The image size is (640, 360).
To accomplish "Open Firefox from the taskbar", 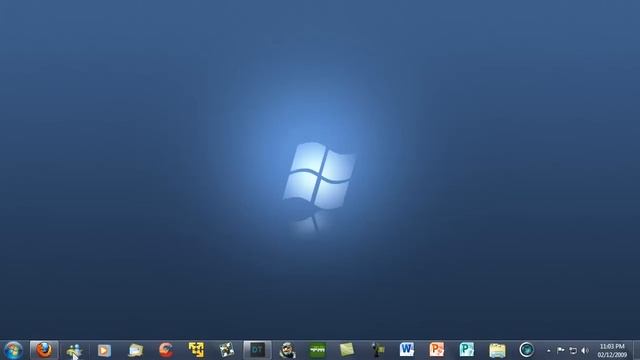I will point(44,350).
